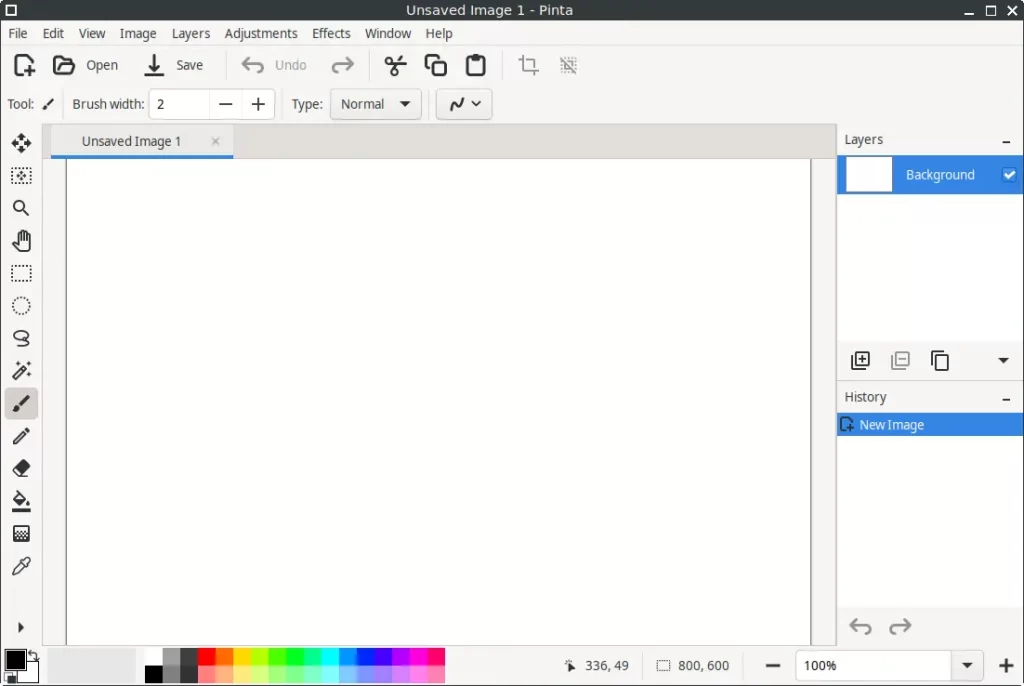Select the Lasso Select tool
The image size is (1024, 686).
21,338
